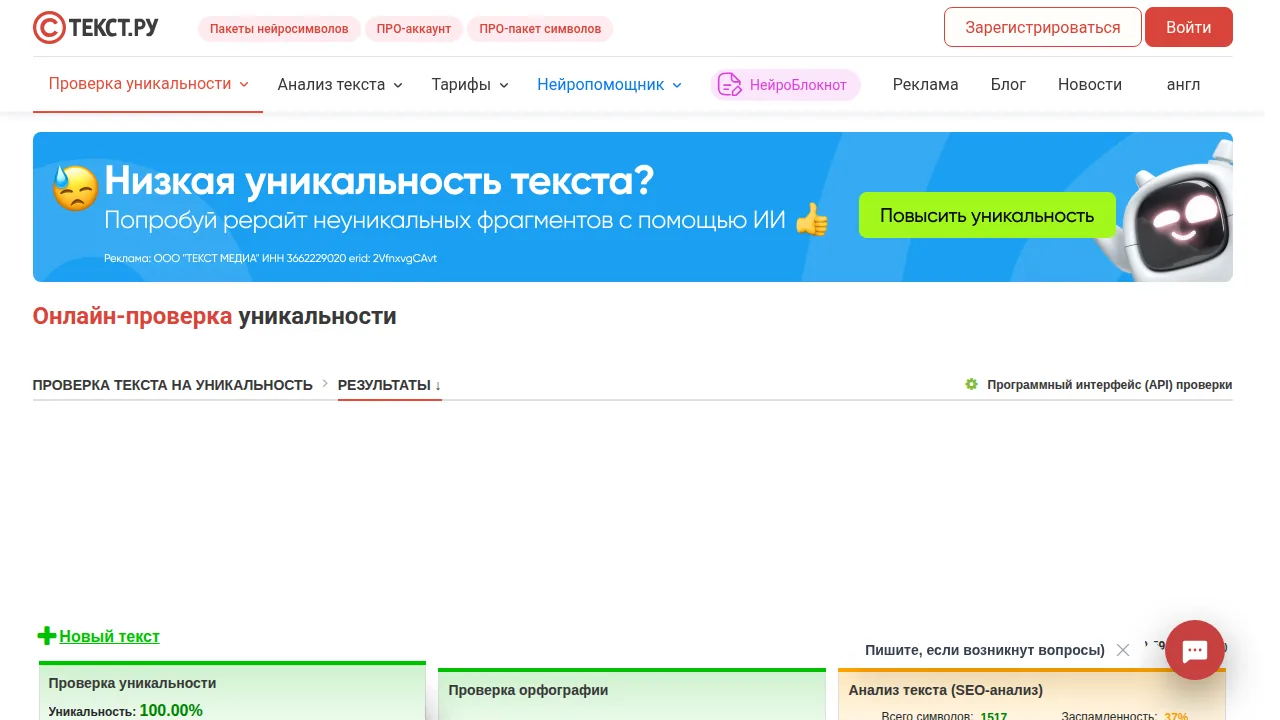Click the ТЕКСТ.РУ logo
1280x720 pixels.
coord(96,27)
